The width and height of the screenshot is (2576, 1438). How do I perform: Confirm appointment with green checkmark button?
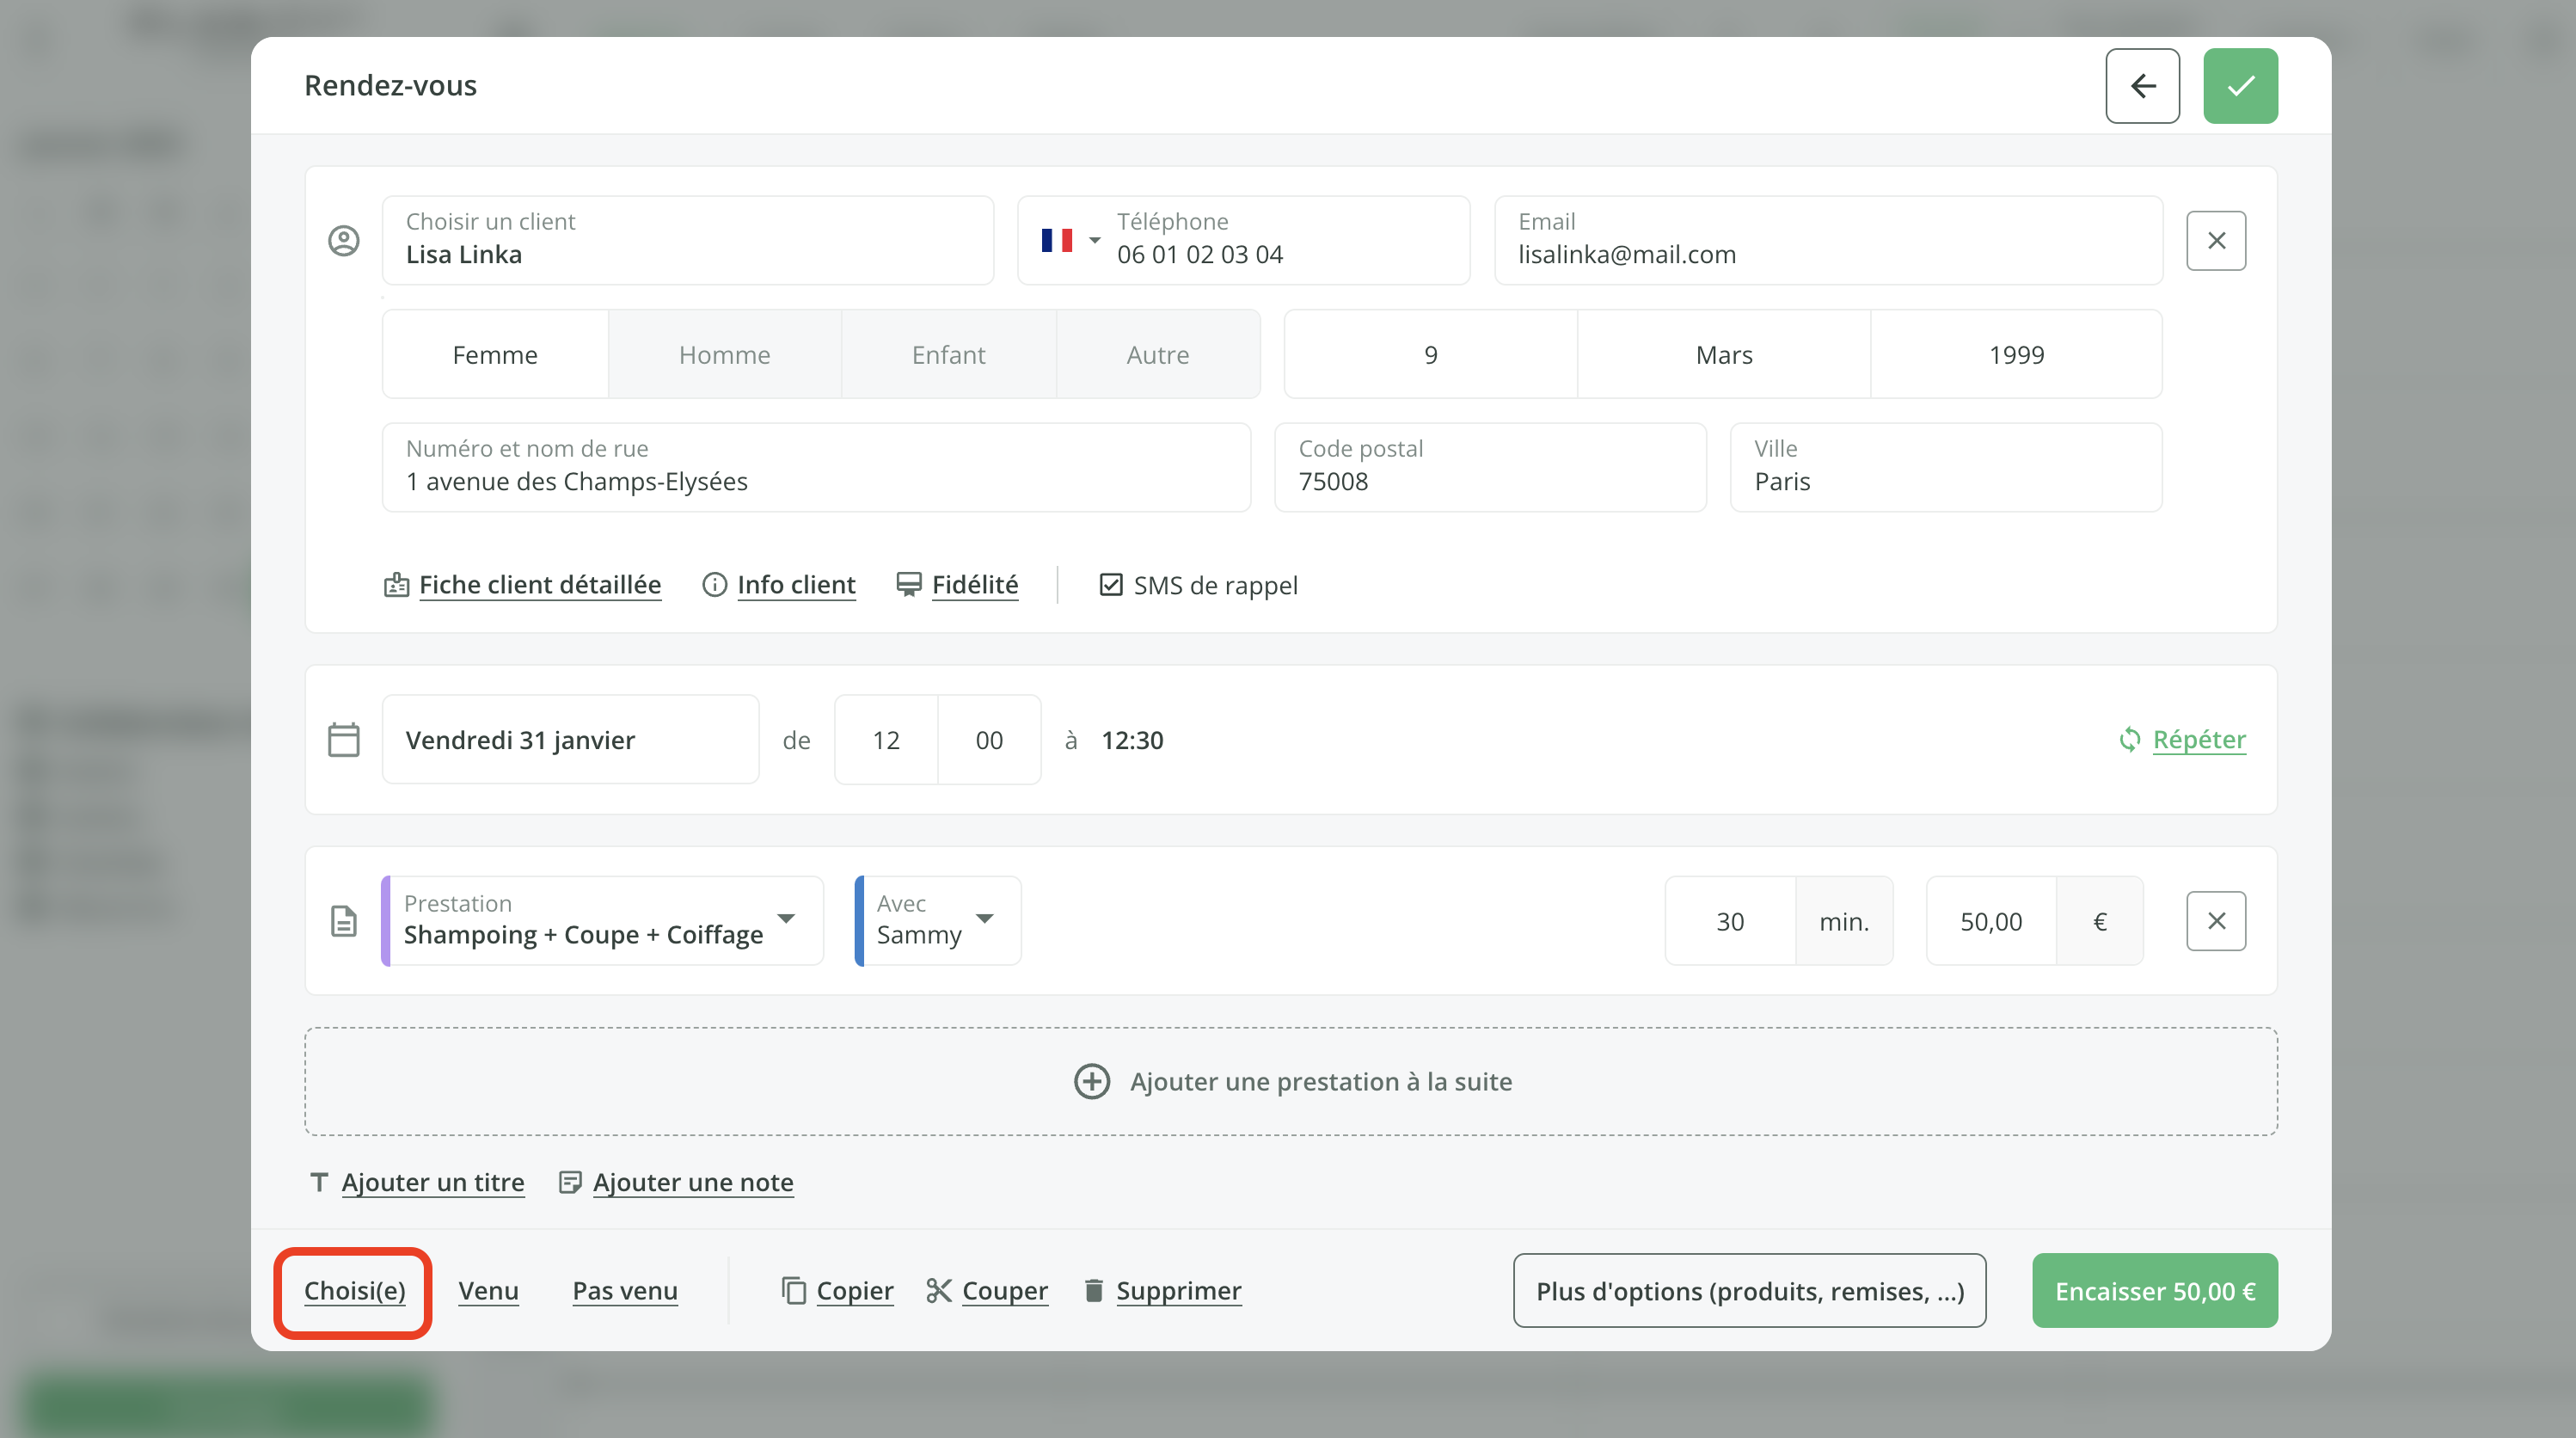tap(2240, 86)
